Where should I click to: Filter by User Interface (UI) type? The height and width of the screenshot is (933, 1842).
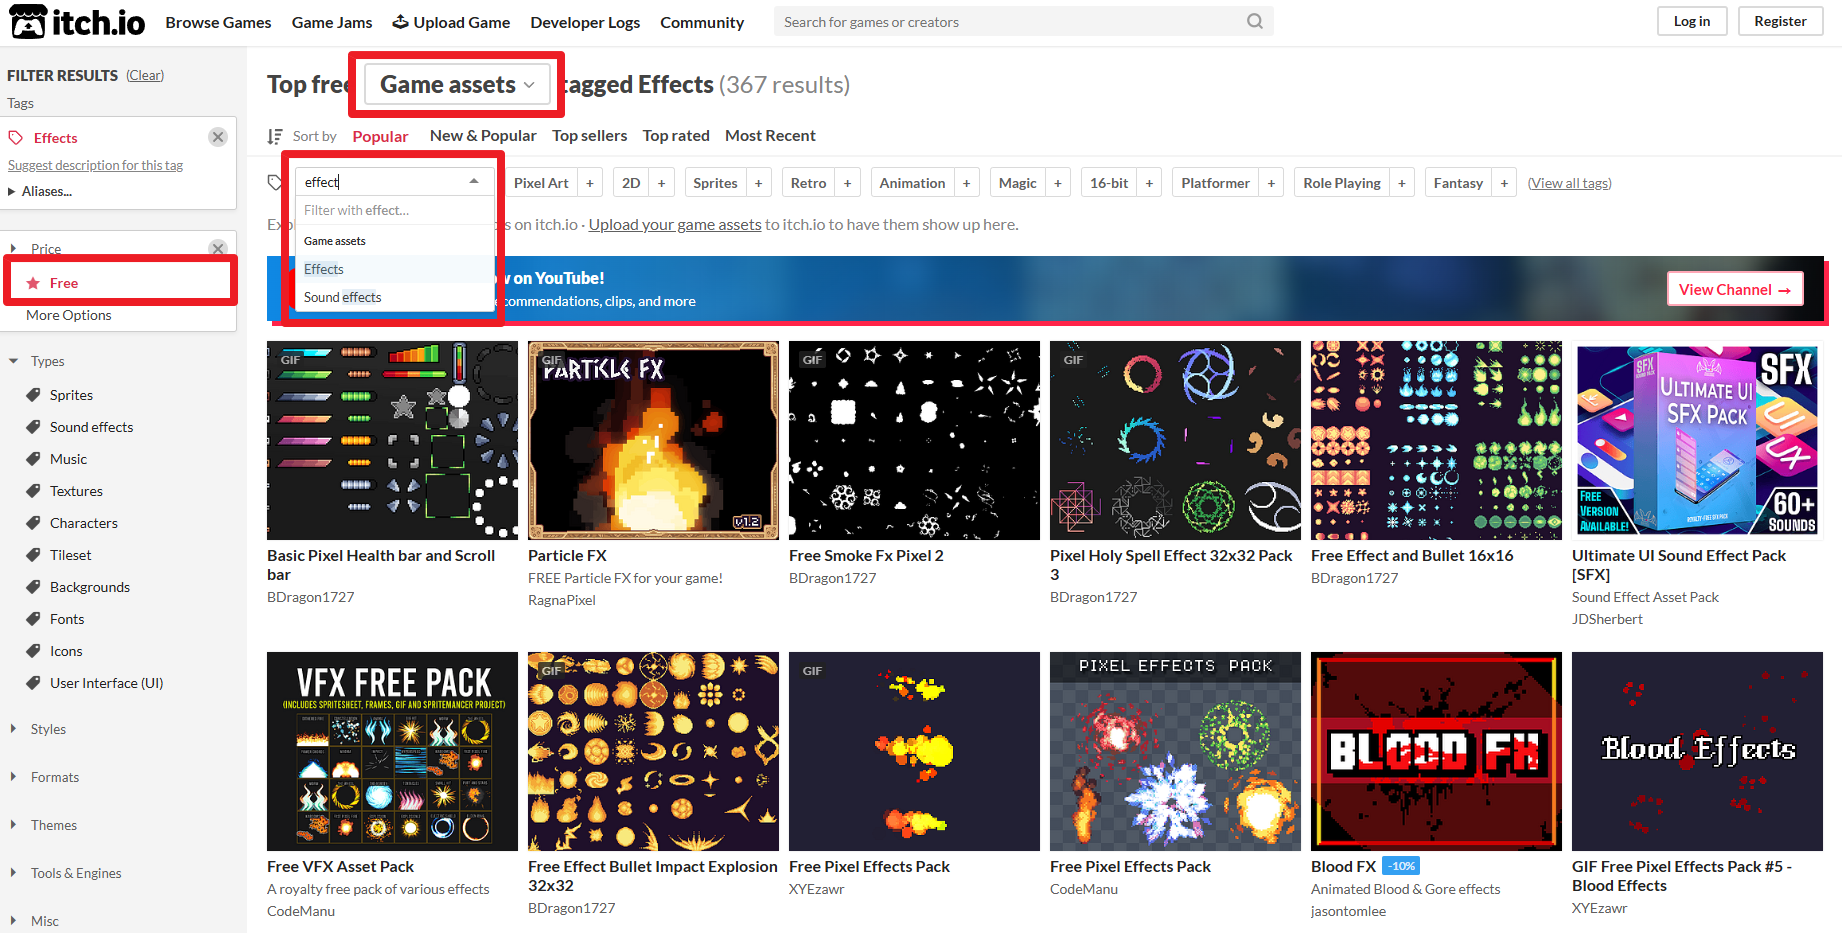click(x=106, y=683)
